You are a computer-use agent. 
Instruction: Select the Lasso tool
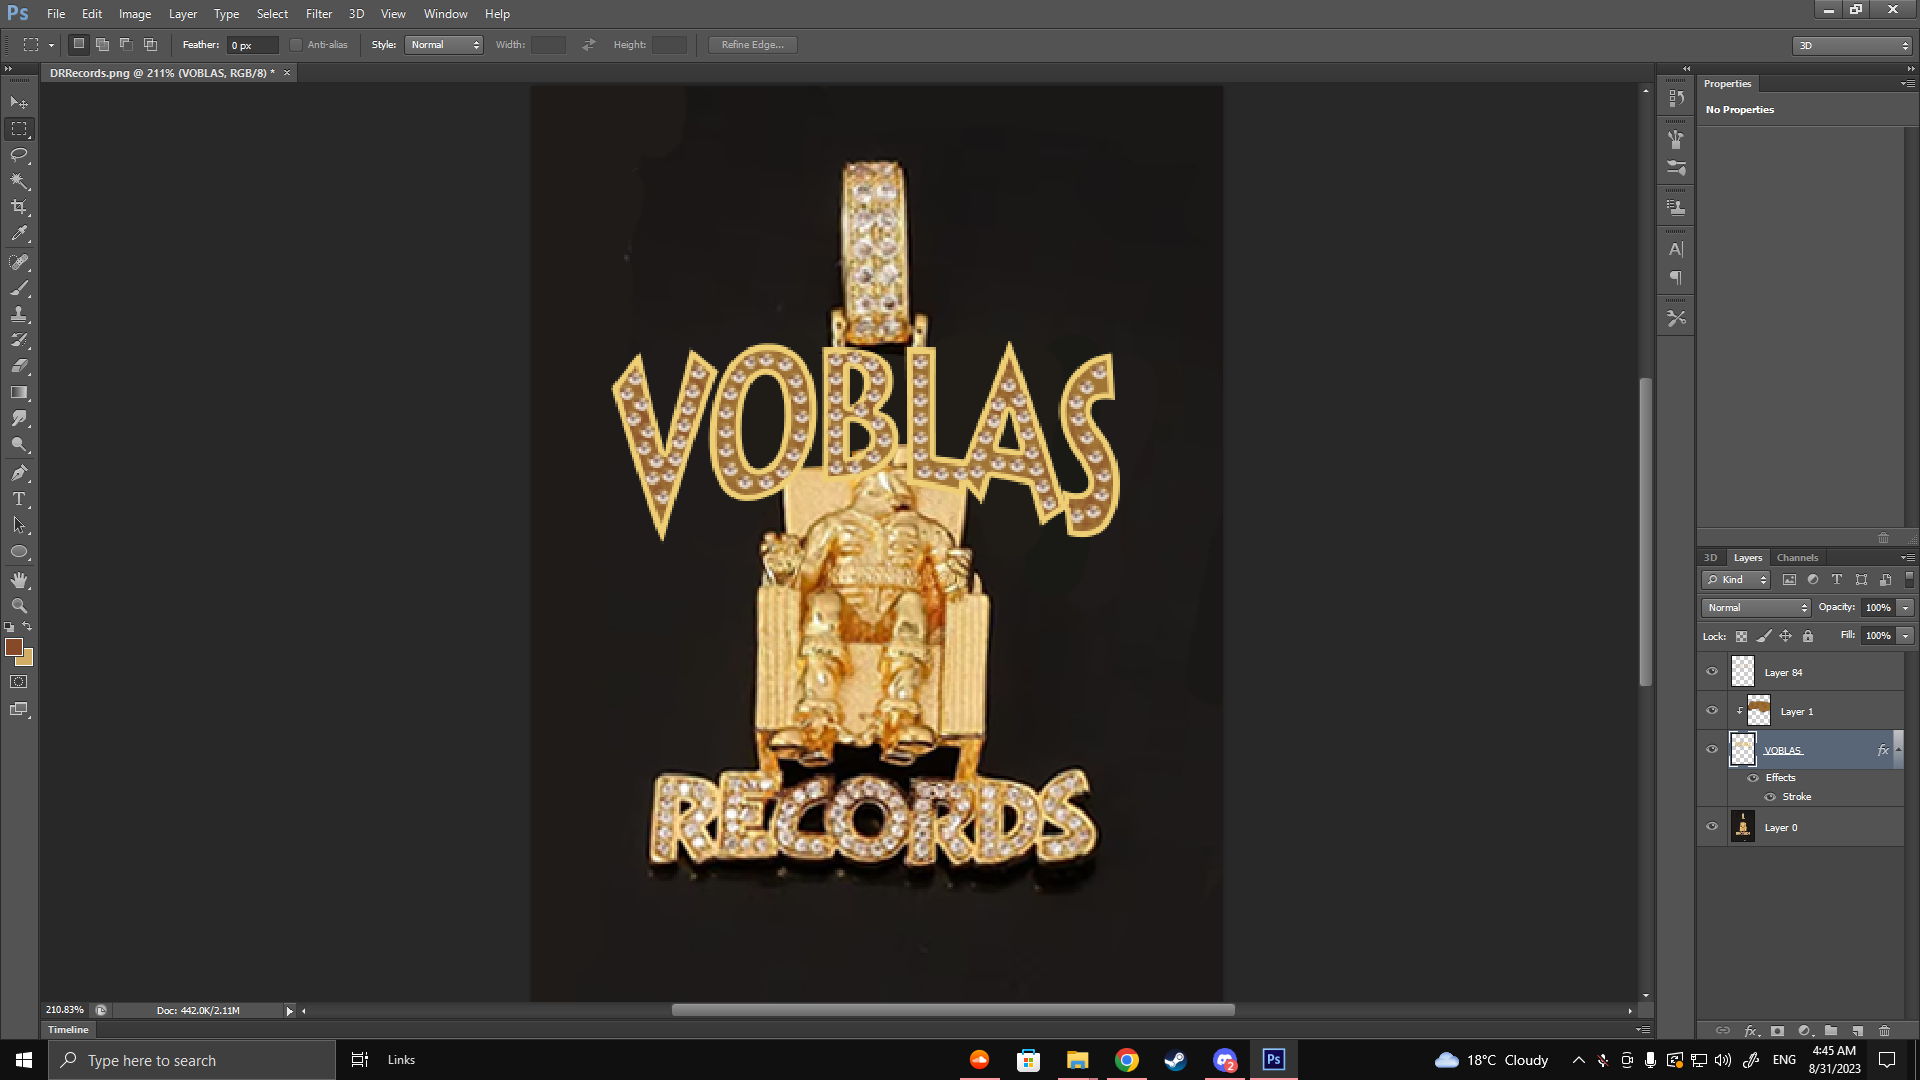point(19,155)
